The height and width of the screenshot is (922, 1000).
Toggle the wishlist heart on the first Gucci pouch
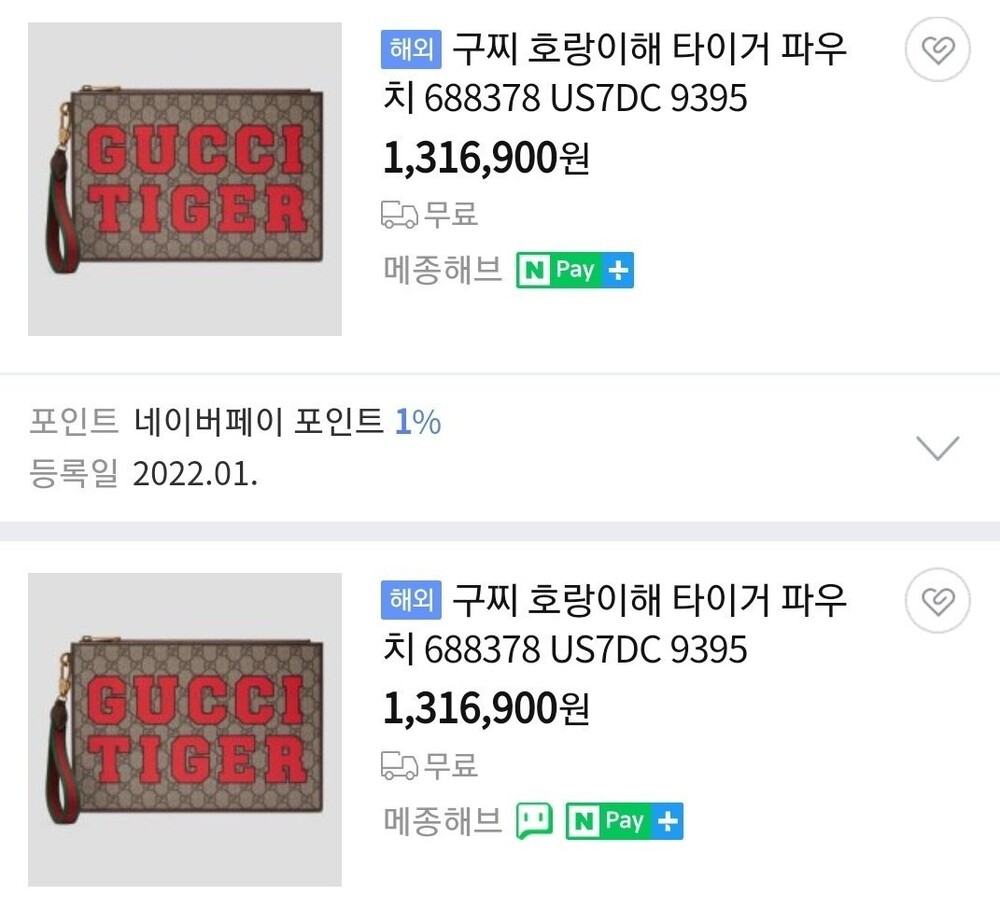click(937, 50)
